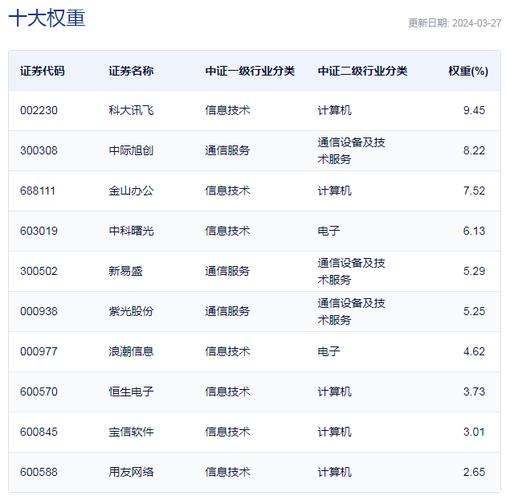The image size is (506, 500).
Task: Click 信息技术 in the 中科曙光 row
Action: [x=227, y=231]
